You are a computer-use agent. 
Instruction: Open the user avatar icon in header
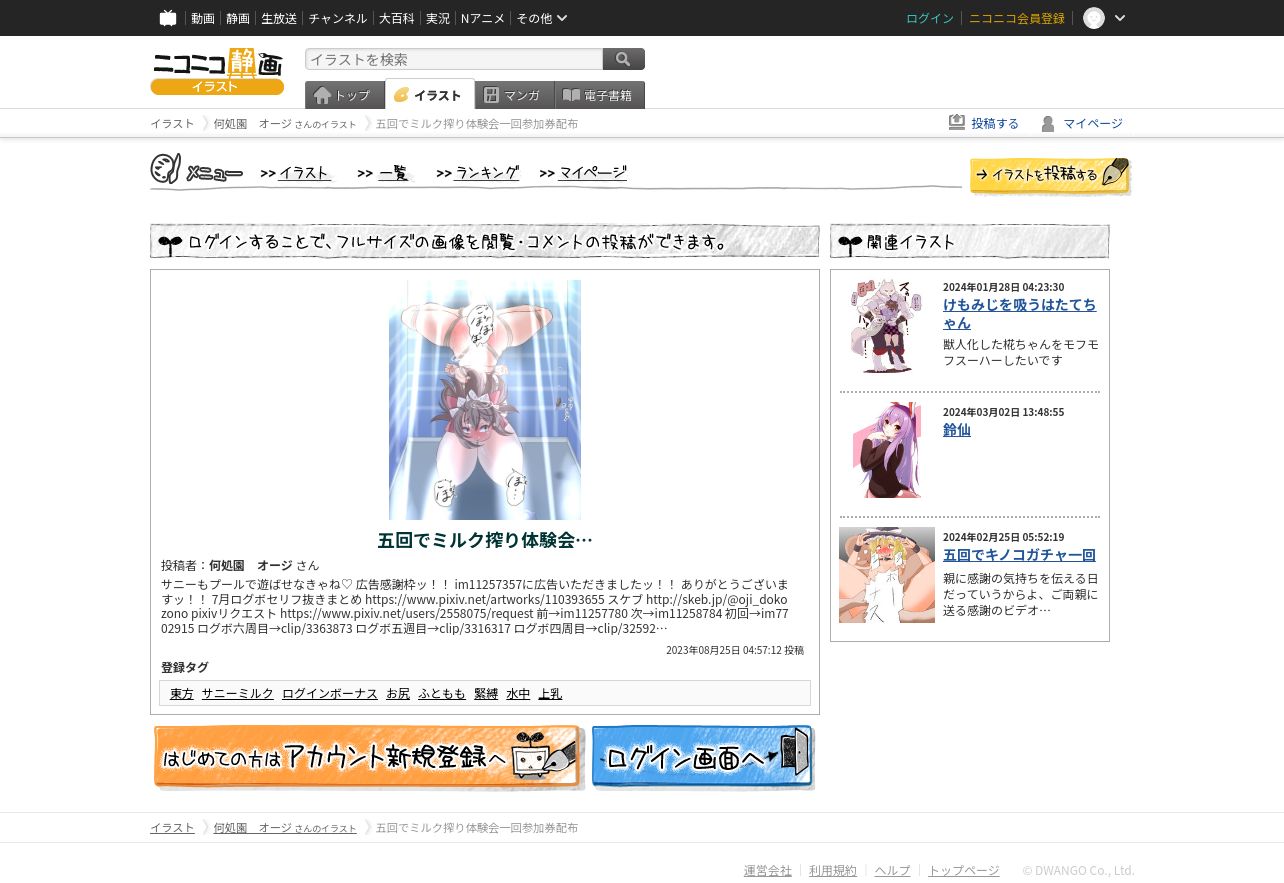(x=1094, y=18)
